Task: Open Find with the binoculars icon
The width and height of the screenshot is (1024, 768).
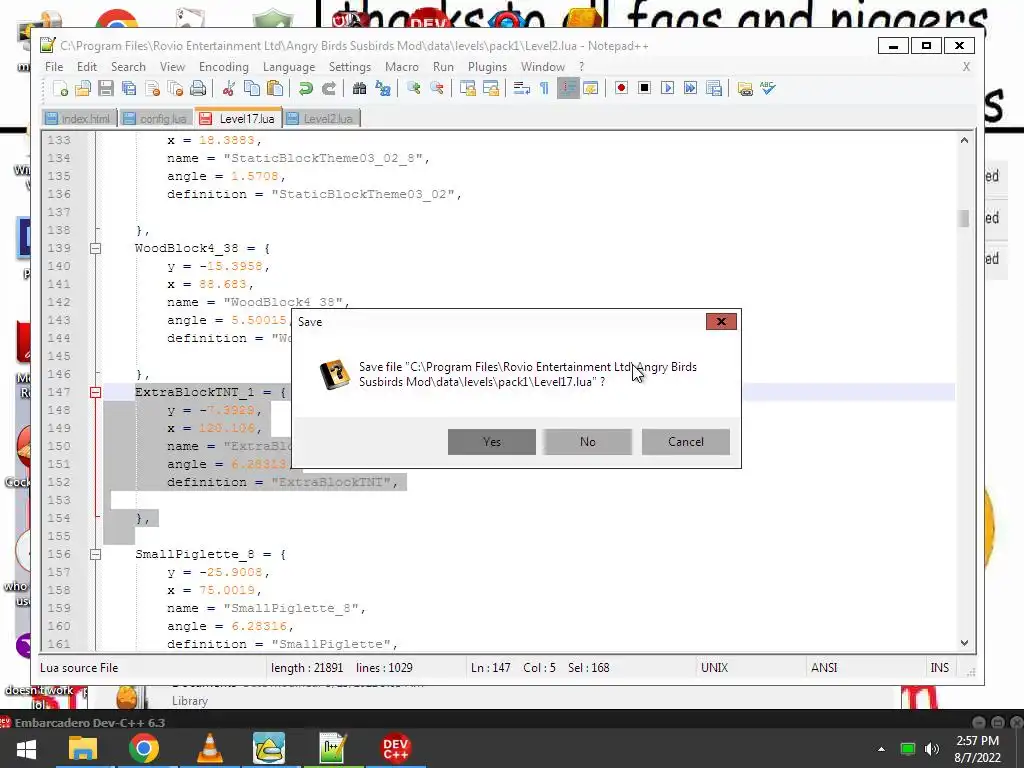Action: (359, 89)
